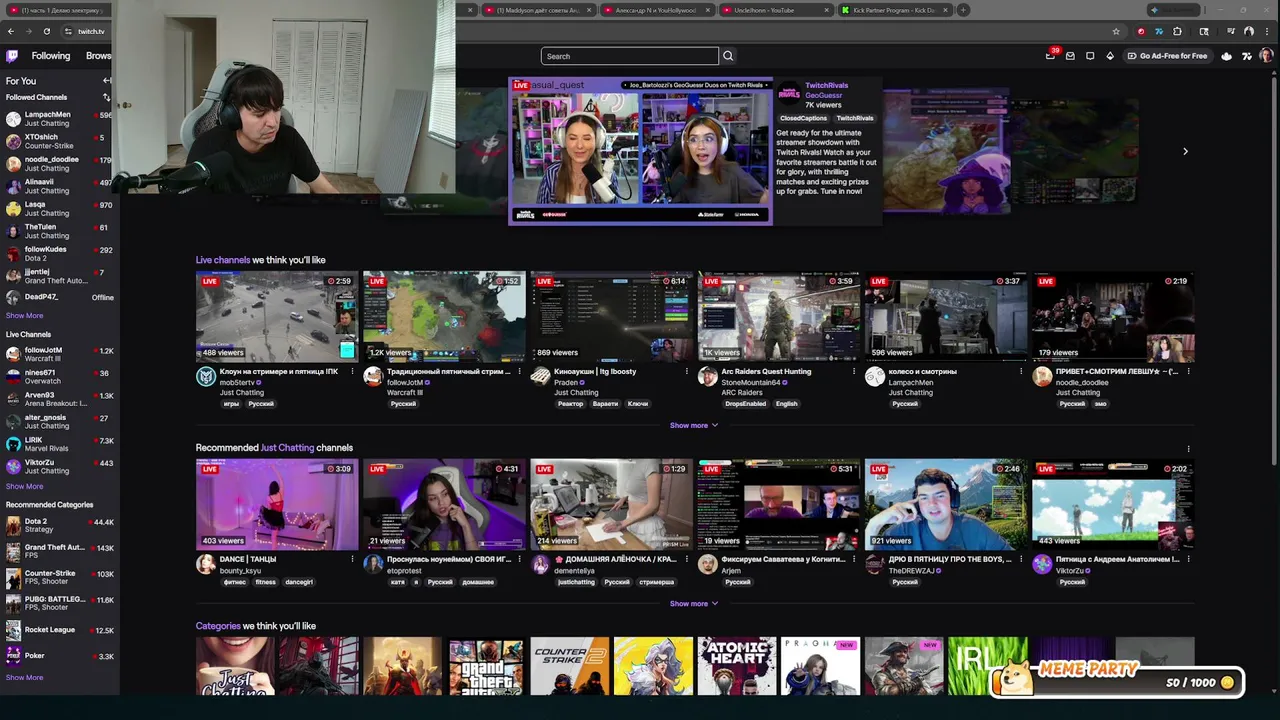Open the crown Prime loot icon
1280x720 pixels.
1227,56
